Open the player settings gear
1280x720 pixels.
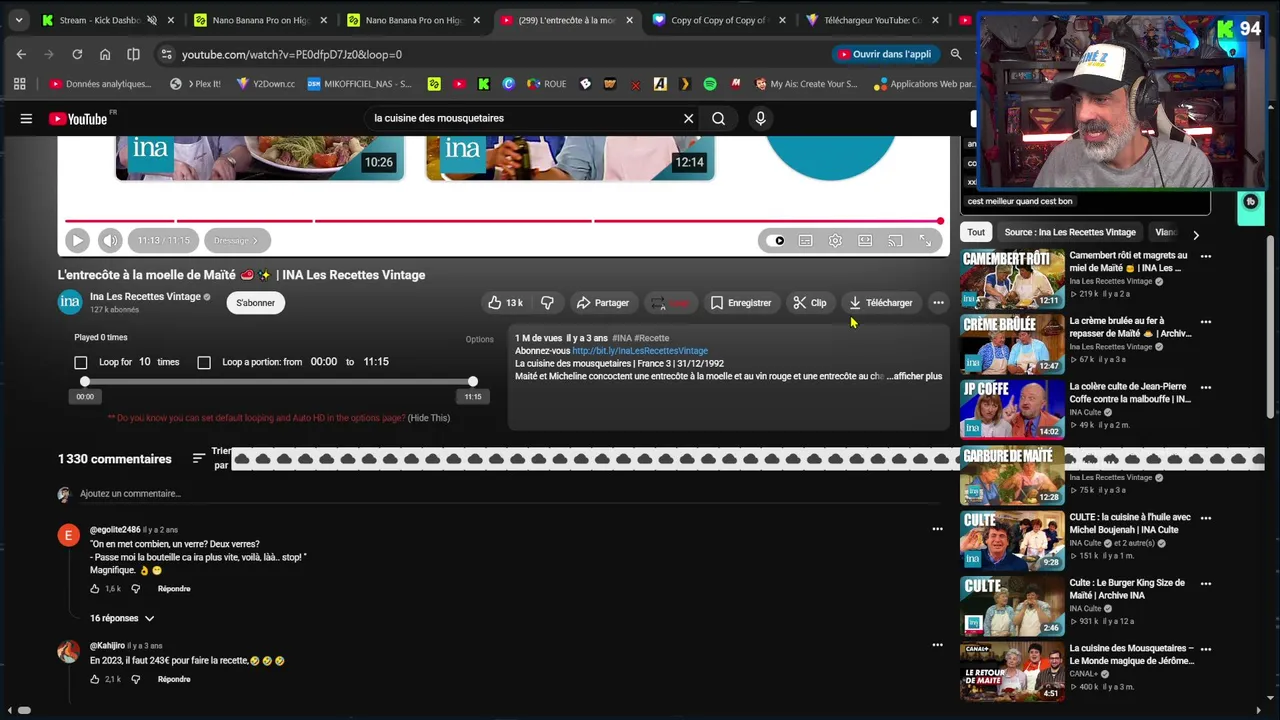(835, 240)
